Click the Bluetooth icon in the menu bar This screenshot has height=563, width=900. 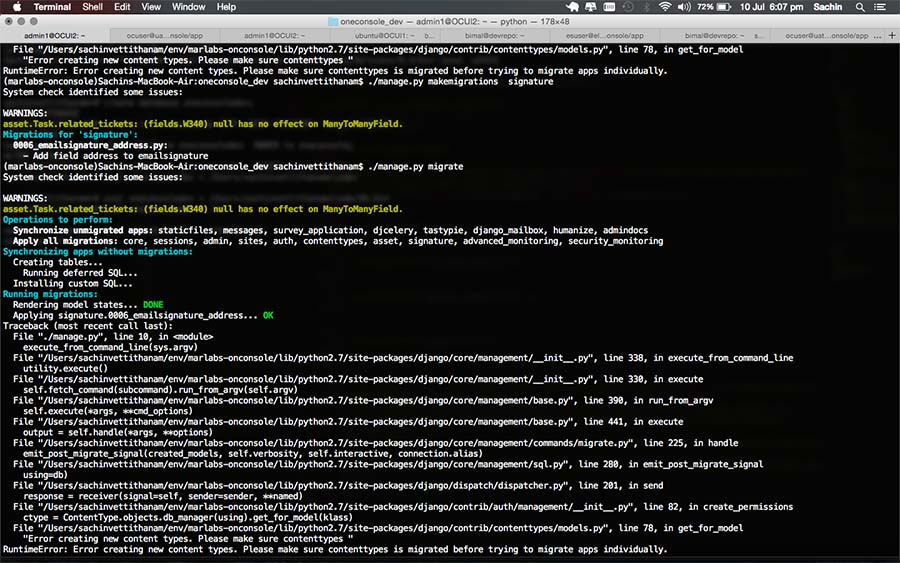pyautogui.click(x=645, y=7)
